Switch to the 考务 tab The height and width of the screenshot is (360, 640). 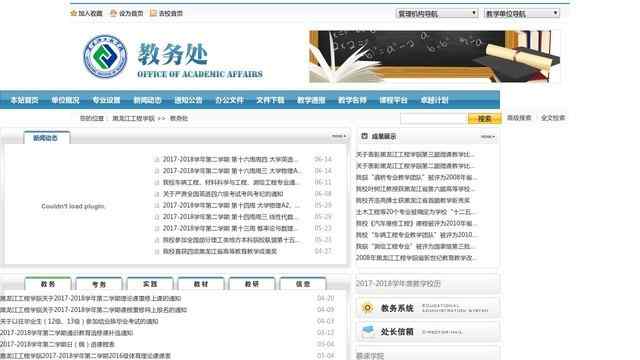point(99,284)
